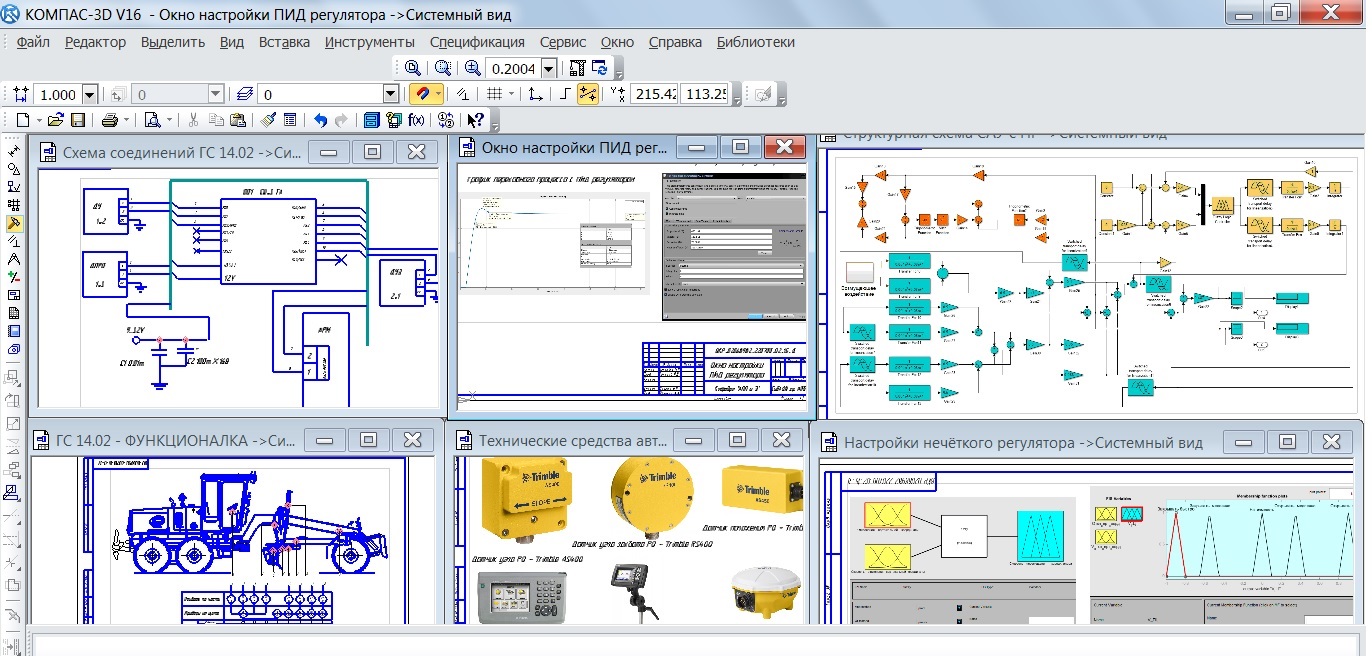Open the Справка menu
This screenshot has width=1372, height=656.
tap(675, 42)
